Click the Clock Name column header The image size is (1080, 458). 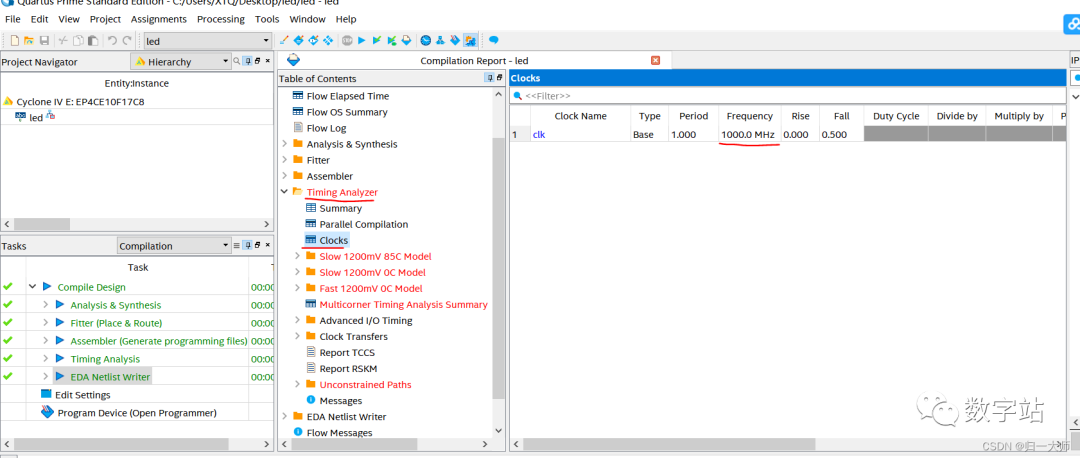tap(580, 116)
